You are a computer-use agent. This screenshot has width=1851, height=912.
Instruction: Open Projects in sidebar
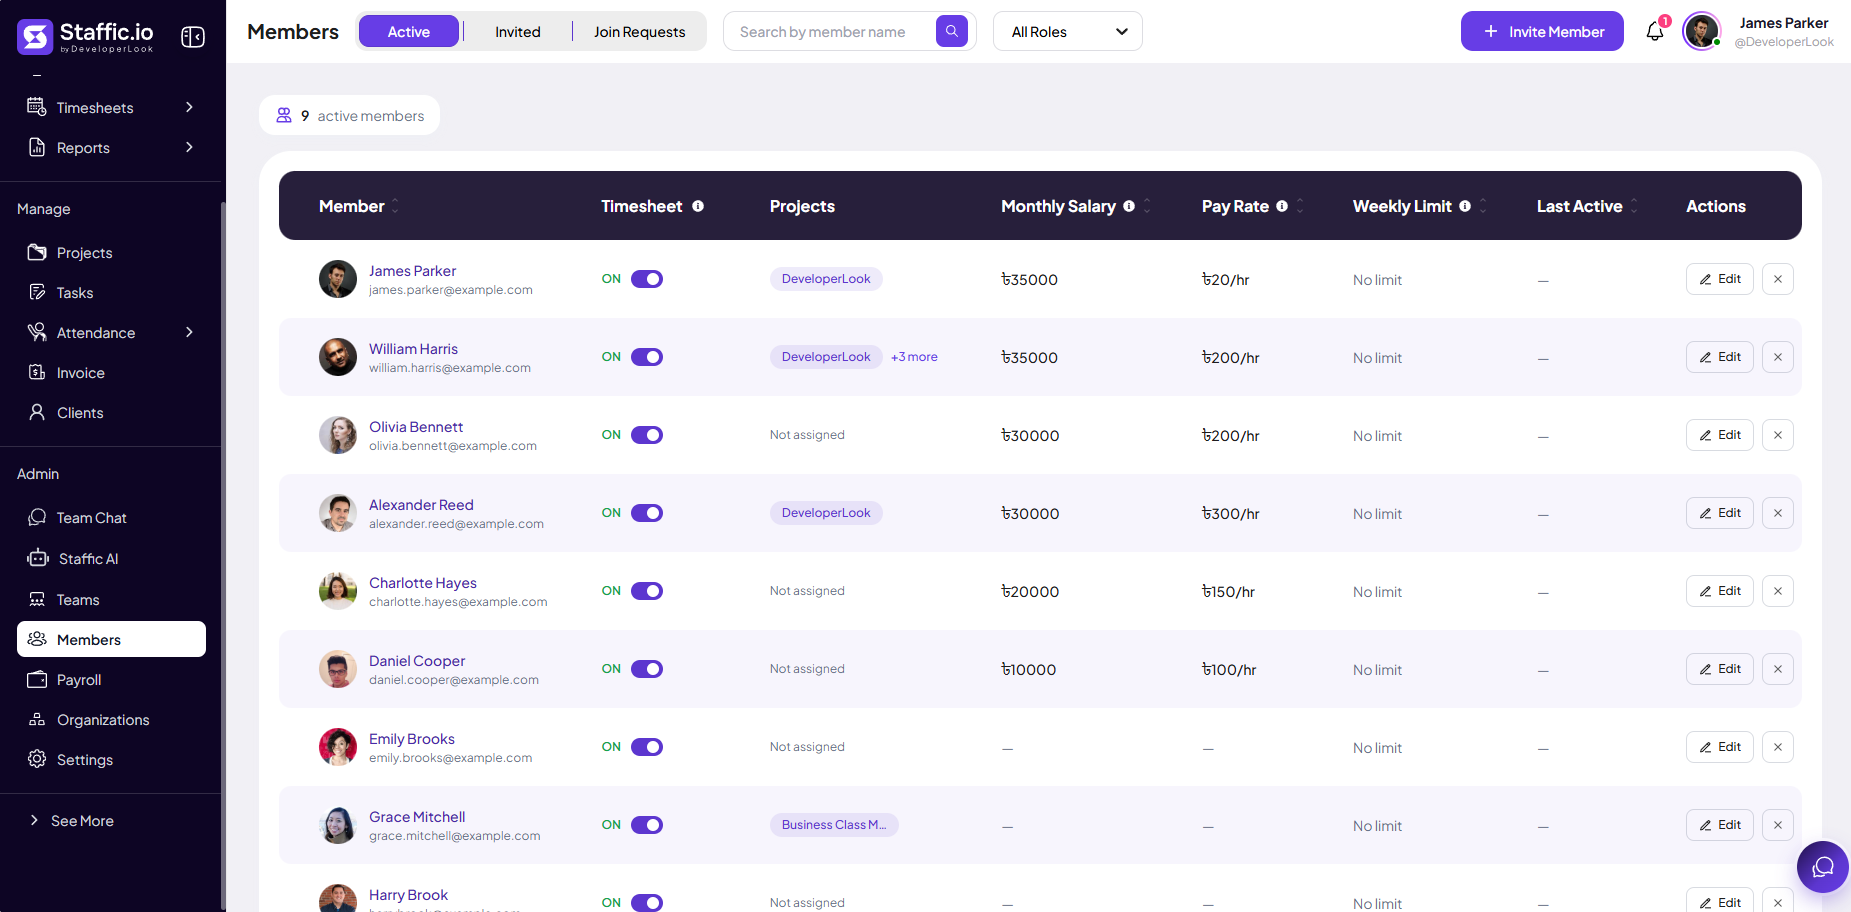111,252
